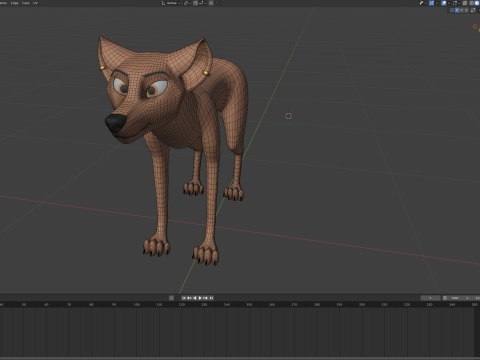Open the UV menu in the header
The image size is (480, 360).
[x=35, y=3]
